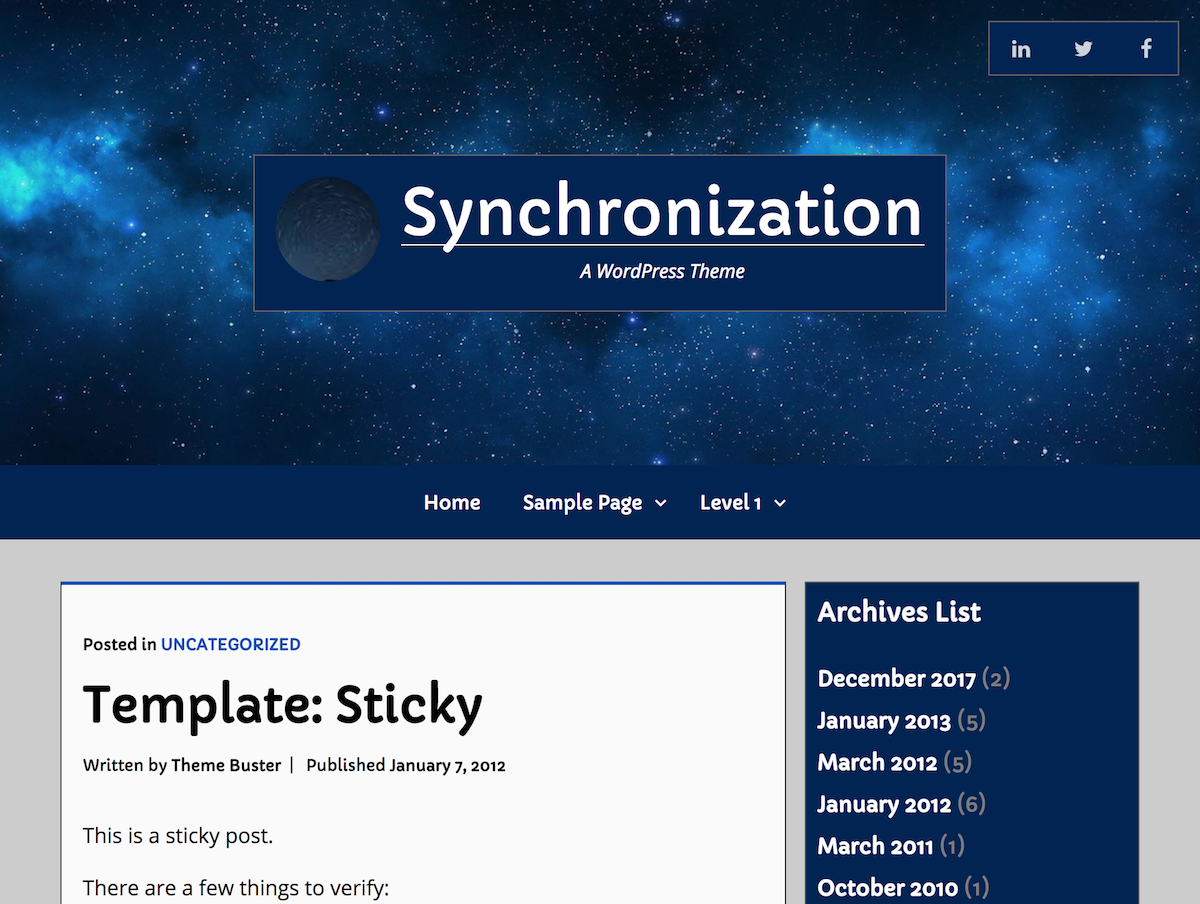Viewport: 1200px width, 904px height.
Task: Collapse the Level 1 navigation chevron
Action: point(780,504)
